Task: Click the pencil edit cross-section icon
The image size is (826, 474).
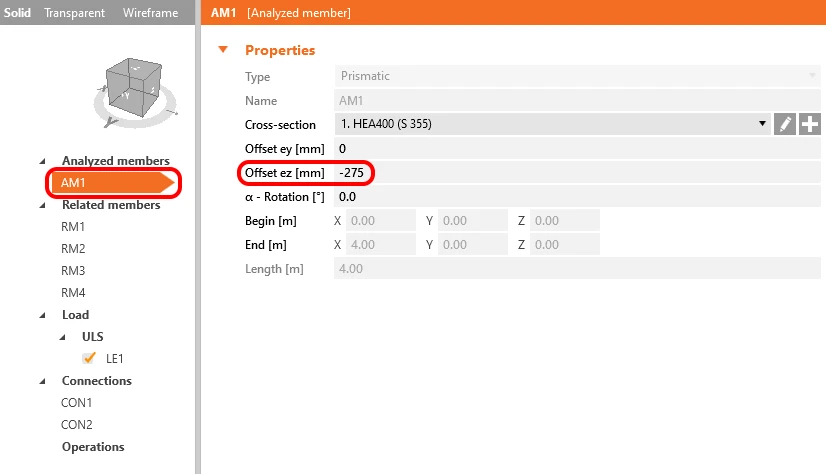Action: 784,124
